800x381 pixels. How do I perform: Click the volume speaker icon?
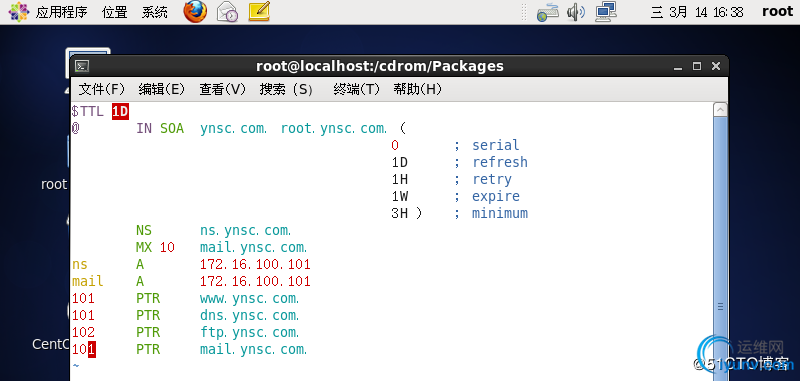tap(576, 12)
